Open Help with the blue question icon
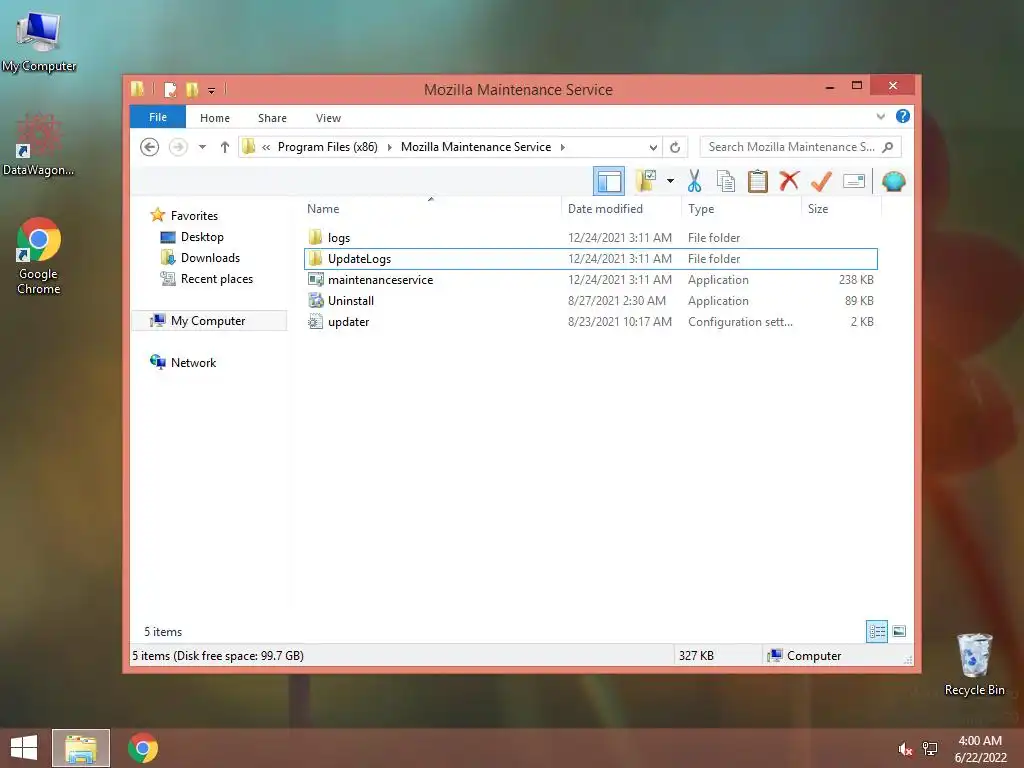The height and width of the screenshot is (768, 1024). point(903,116)
